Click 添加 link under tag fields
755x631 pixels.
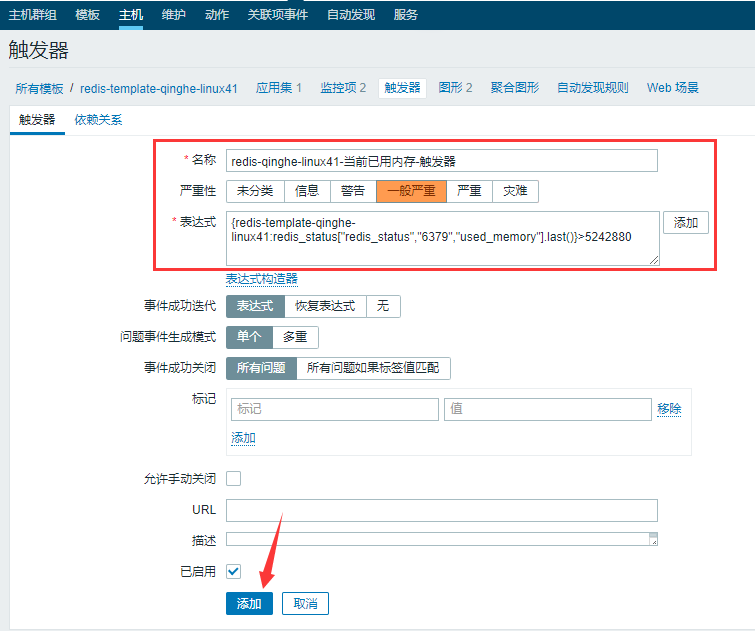click(243, 438)
